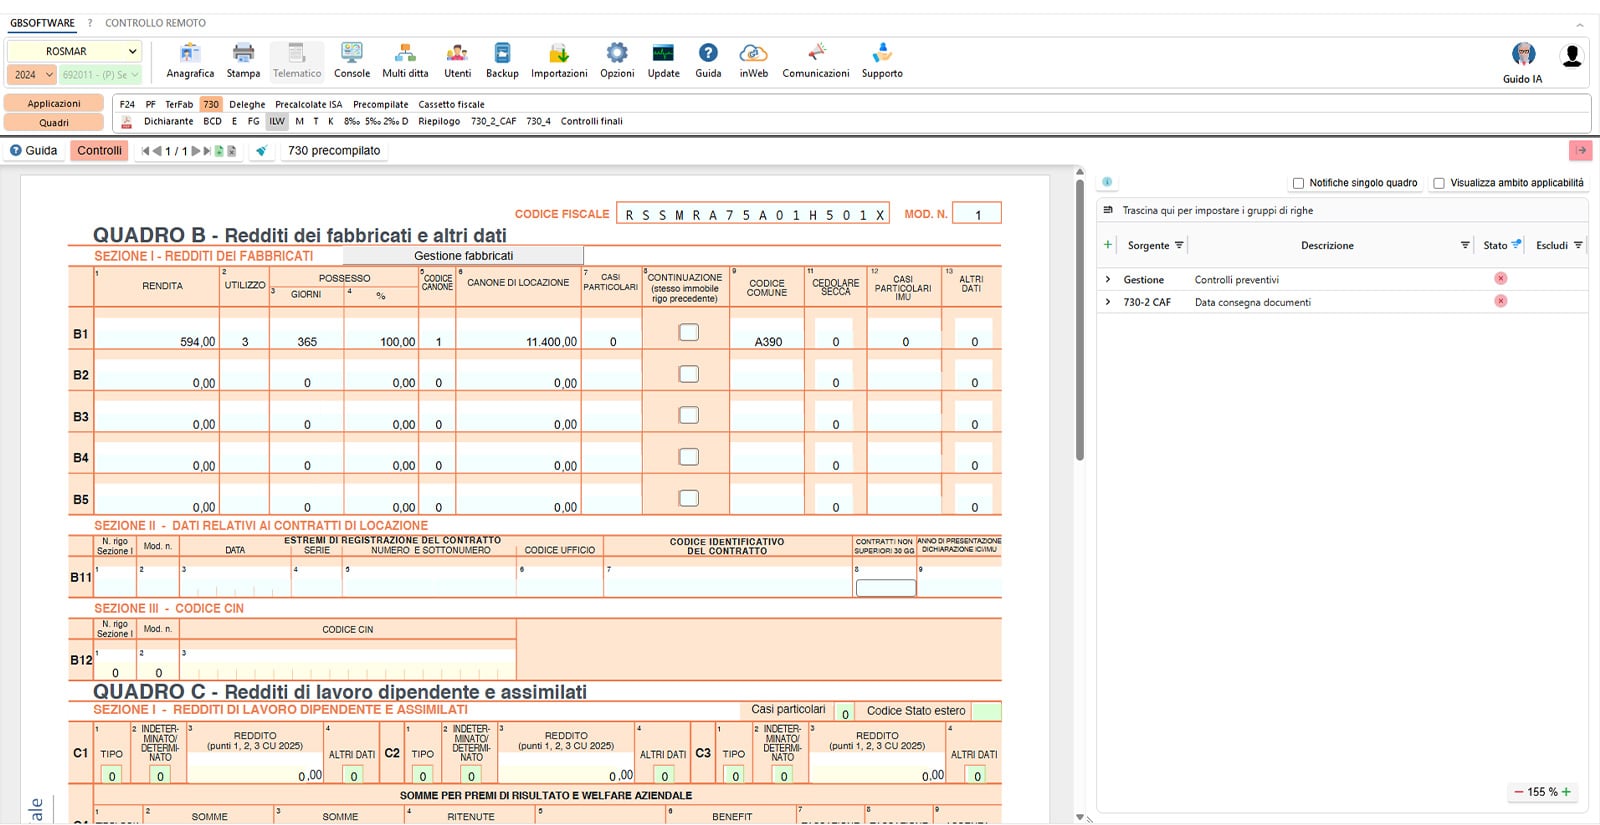Viewport: 1600px width, 825px height.
Task: Open the Riepilogo quadro tab
Action: point(439,121)
